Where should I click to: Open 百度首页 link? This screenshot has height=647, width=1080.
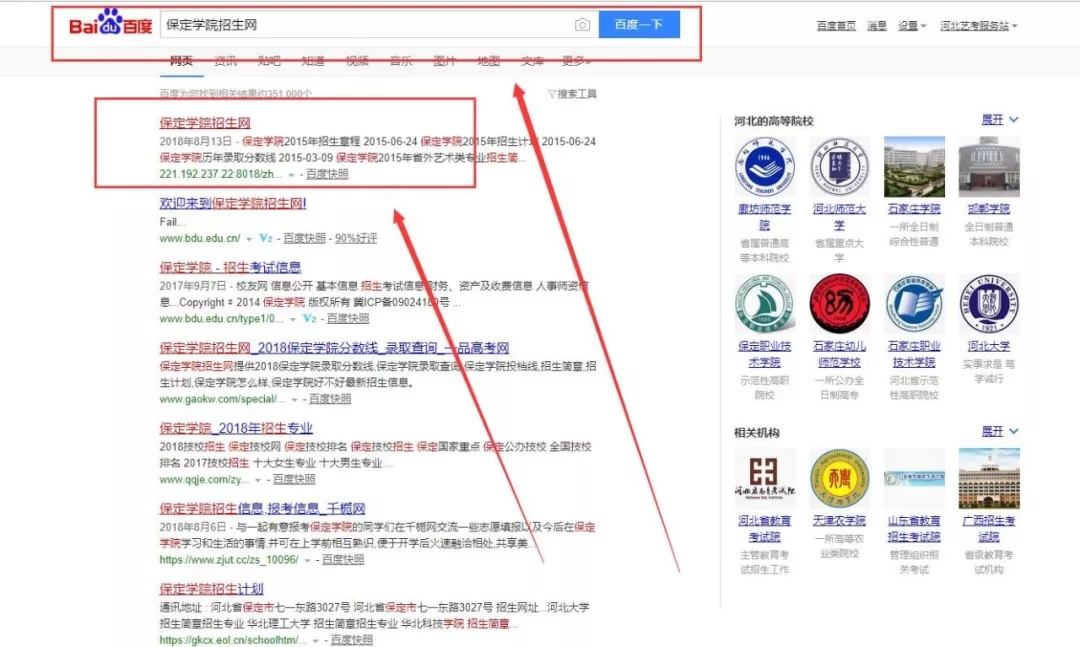(836, 25)
